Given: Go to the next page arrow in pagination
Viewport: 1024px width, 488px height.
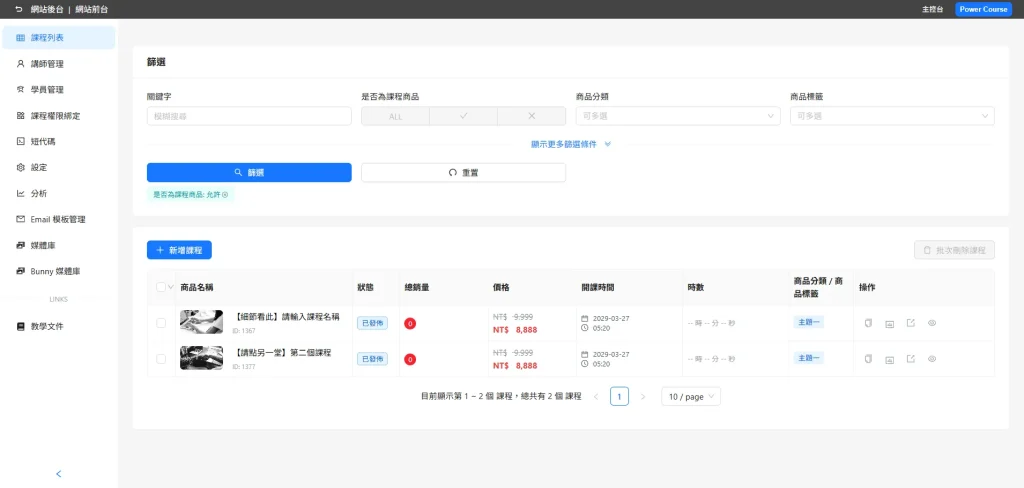Looking at the screenshot, I should (x=642, y=397).
